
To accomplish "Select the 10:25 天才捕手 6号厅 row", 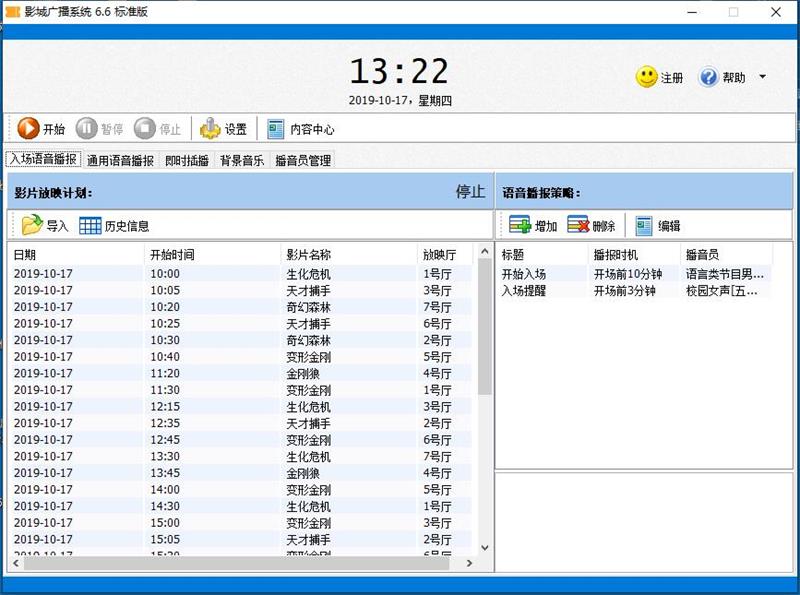I will point(241,324).
